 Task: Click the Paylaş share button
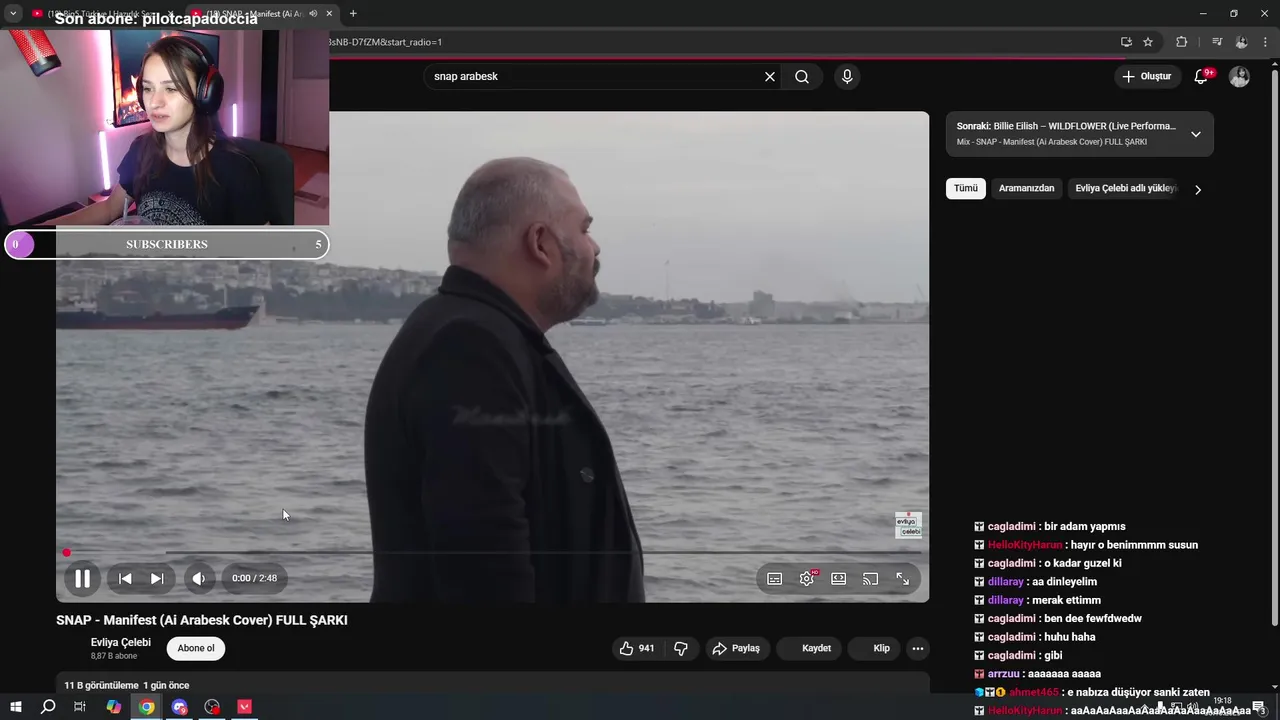click(x=736, y=648)
